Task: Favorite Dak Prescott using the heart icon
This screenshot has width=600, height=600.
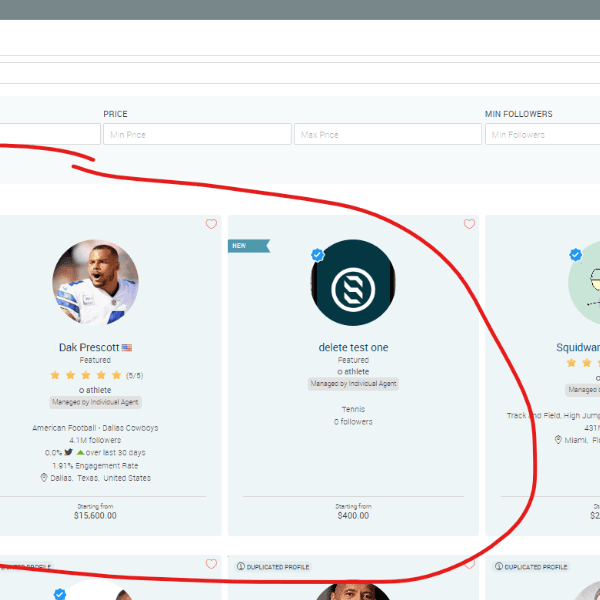Action: click(x=211, y=225)
